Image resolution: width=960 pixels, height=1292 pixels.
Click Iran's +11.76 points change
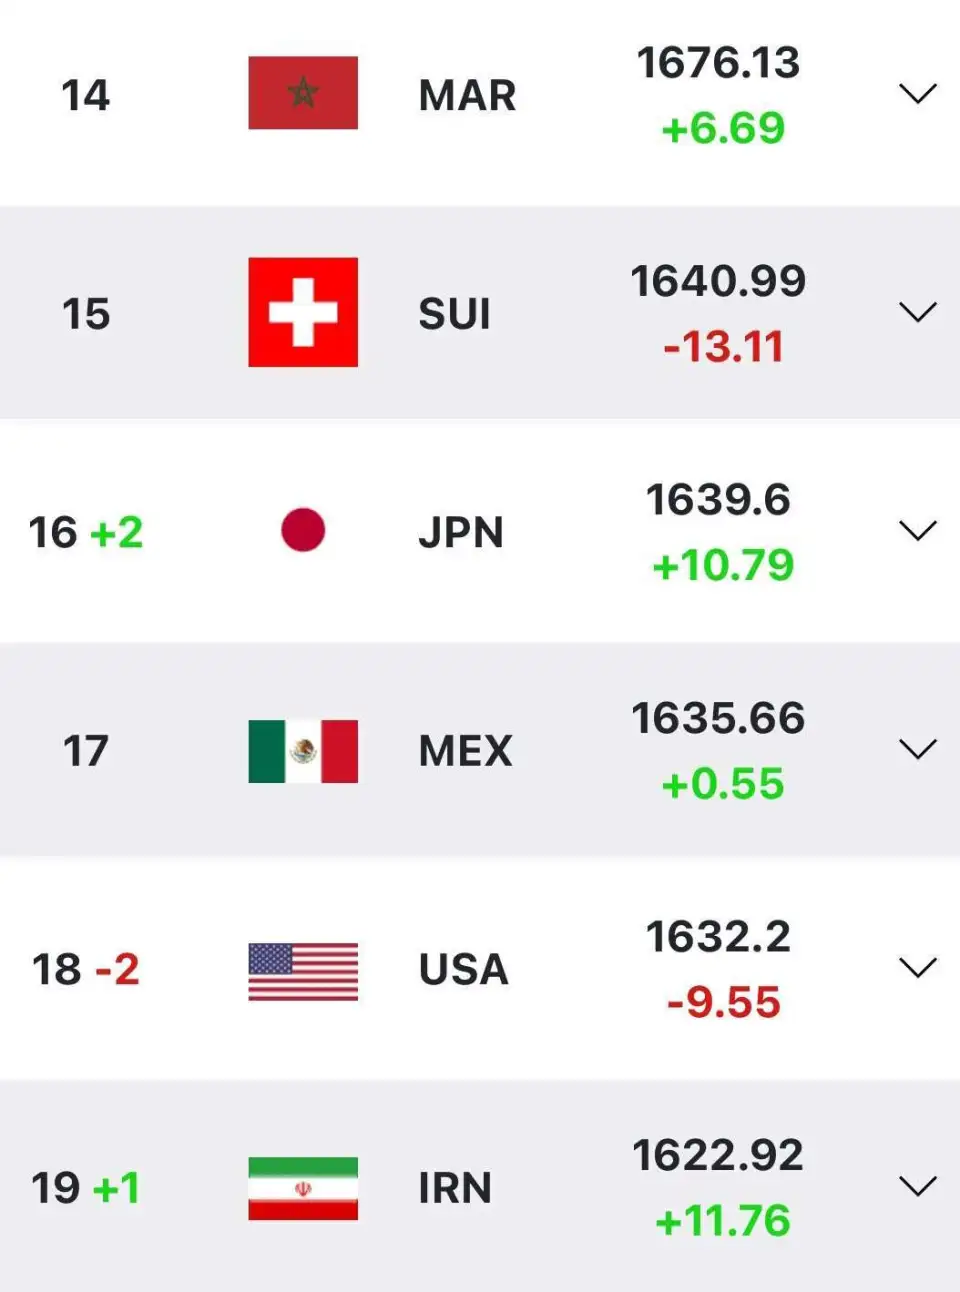point(722,1221)
